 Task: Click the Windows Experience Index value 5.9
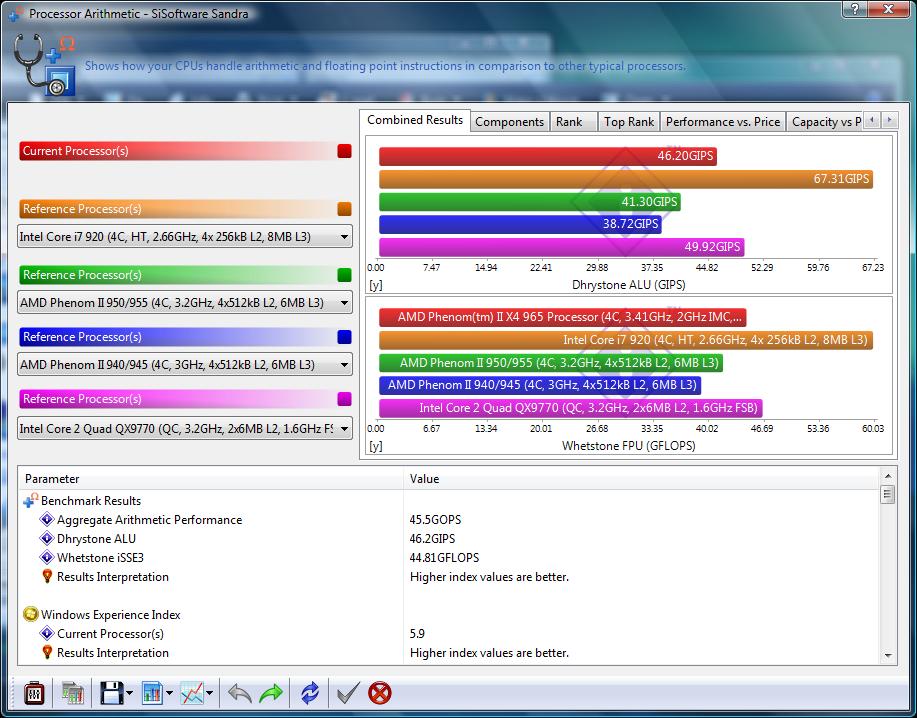pyautogui.click(x=417, y=634)
